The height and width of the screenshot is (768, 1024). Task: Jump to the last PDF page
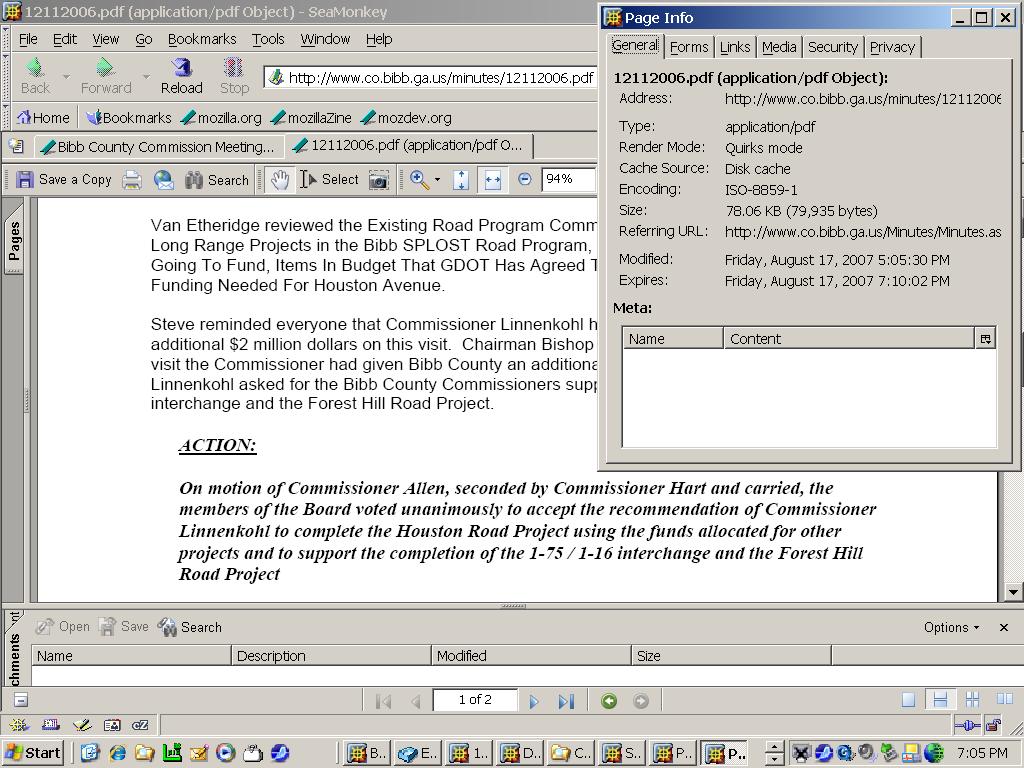[x=566, y=701]
